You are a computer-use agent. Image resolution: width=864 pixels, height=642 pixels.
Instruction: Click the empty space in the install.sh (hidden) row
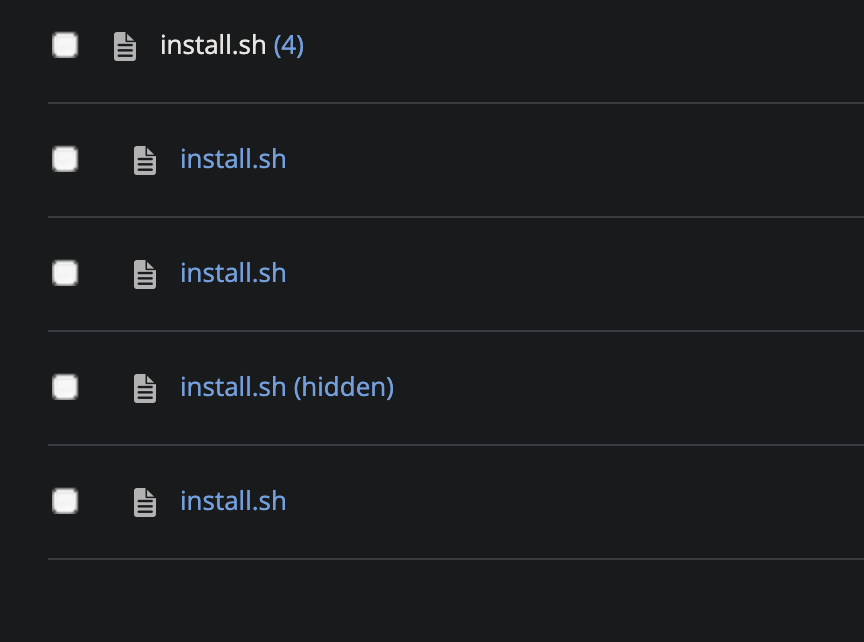tap(628, 388)
